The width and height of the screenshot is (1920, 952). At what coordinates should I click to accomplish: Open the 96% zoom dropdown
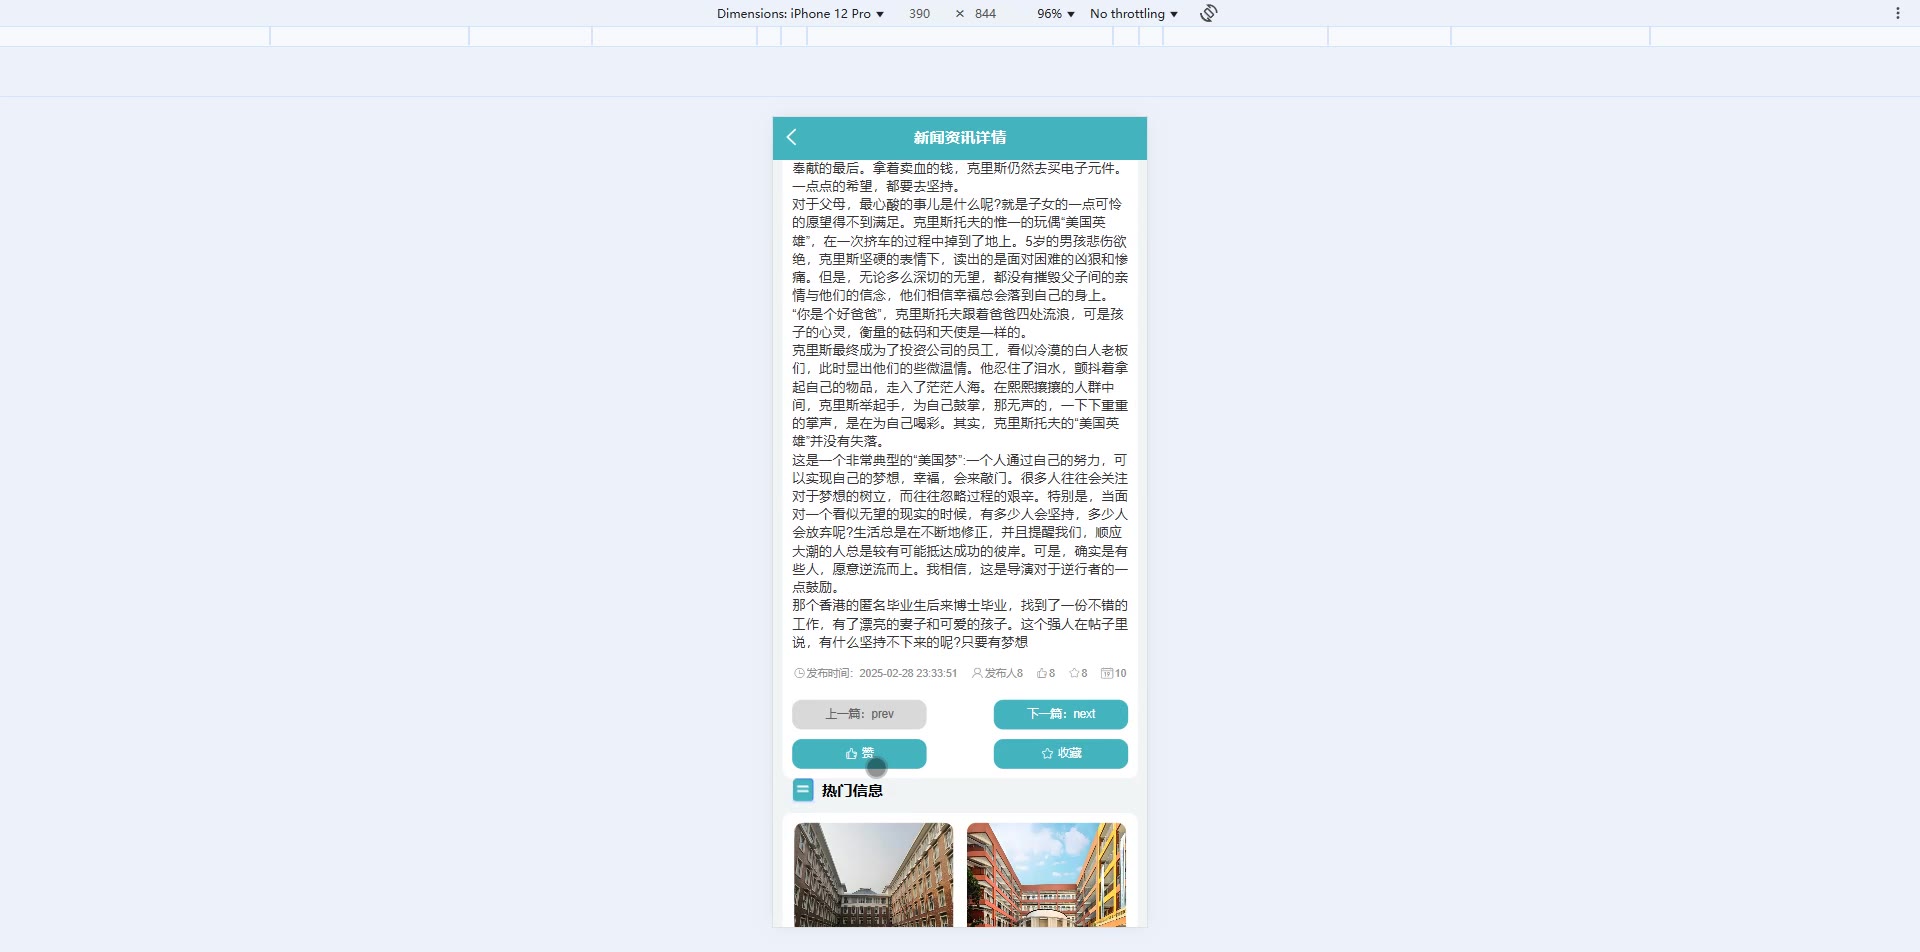[x=1056, y=13]
